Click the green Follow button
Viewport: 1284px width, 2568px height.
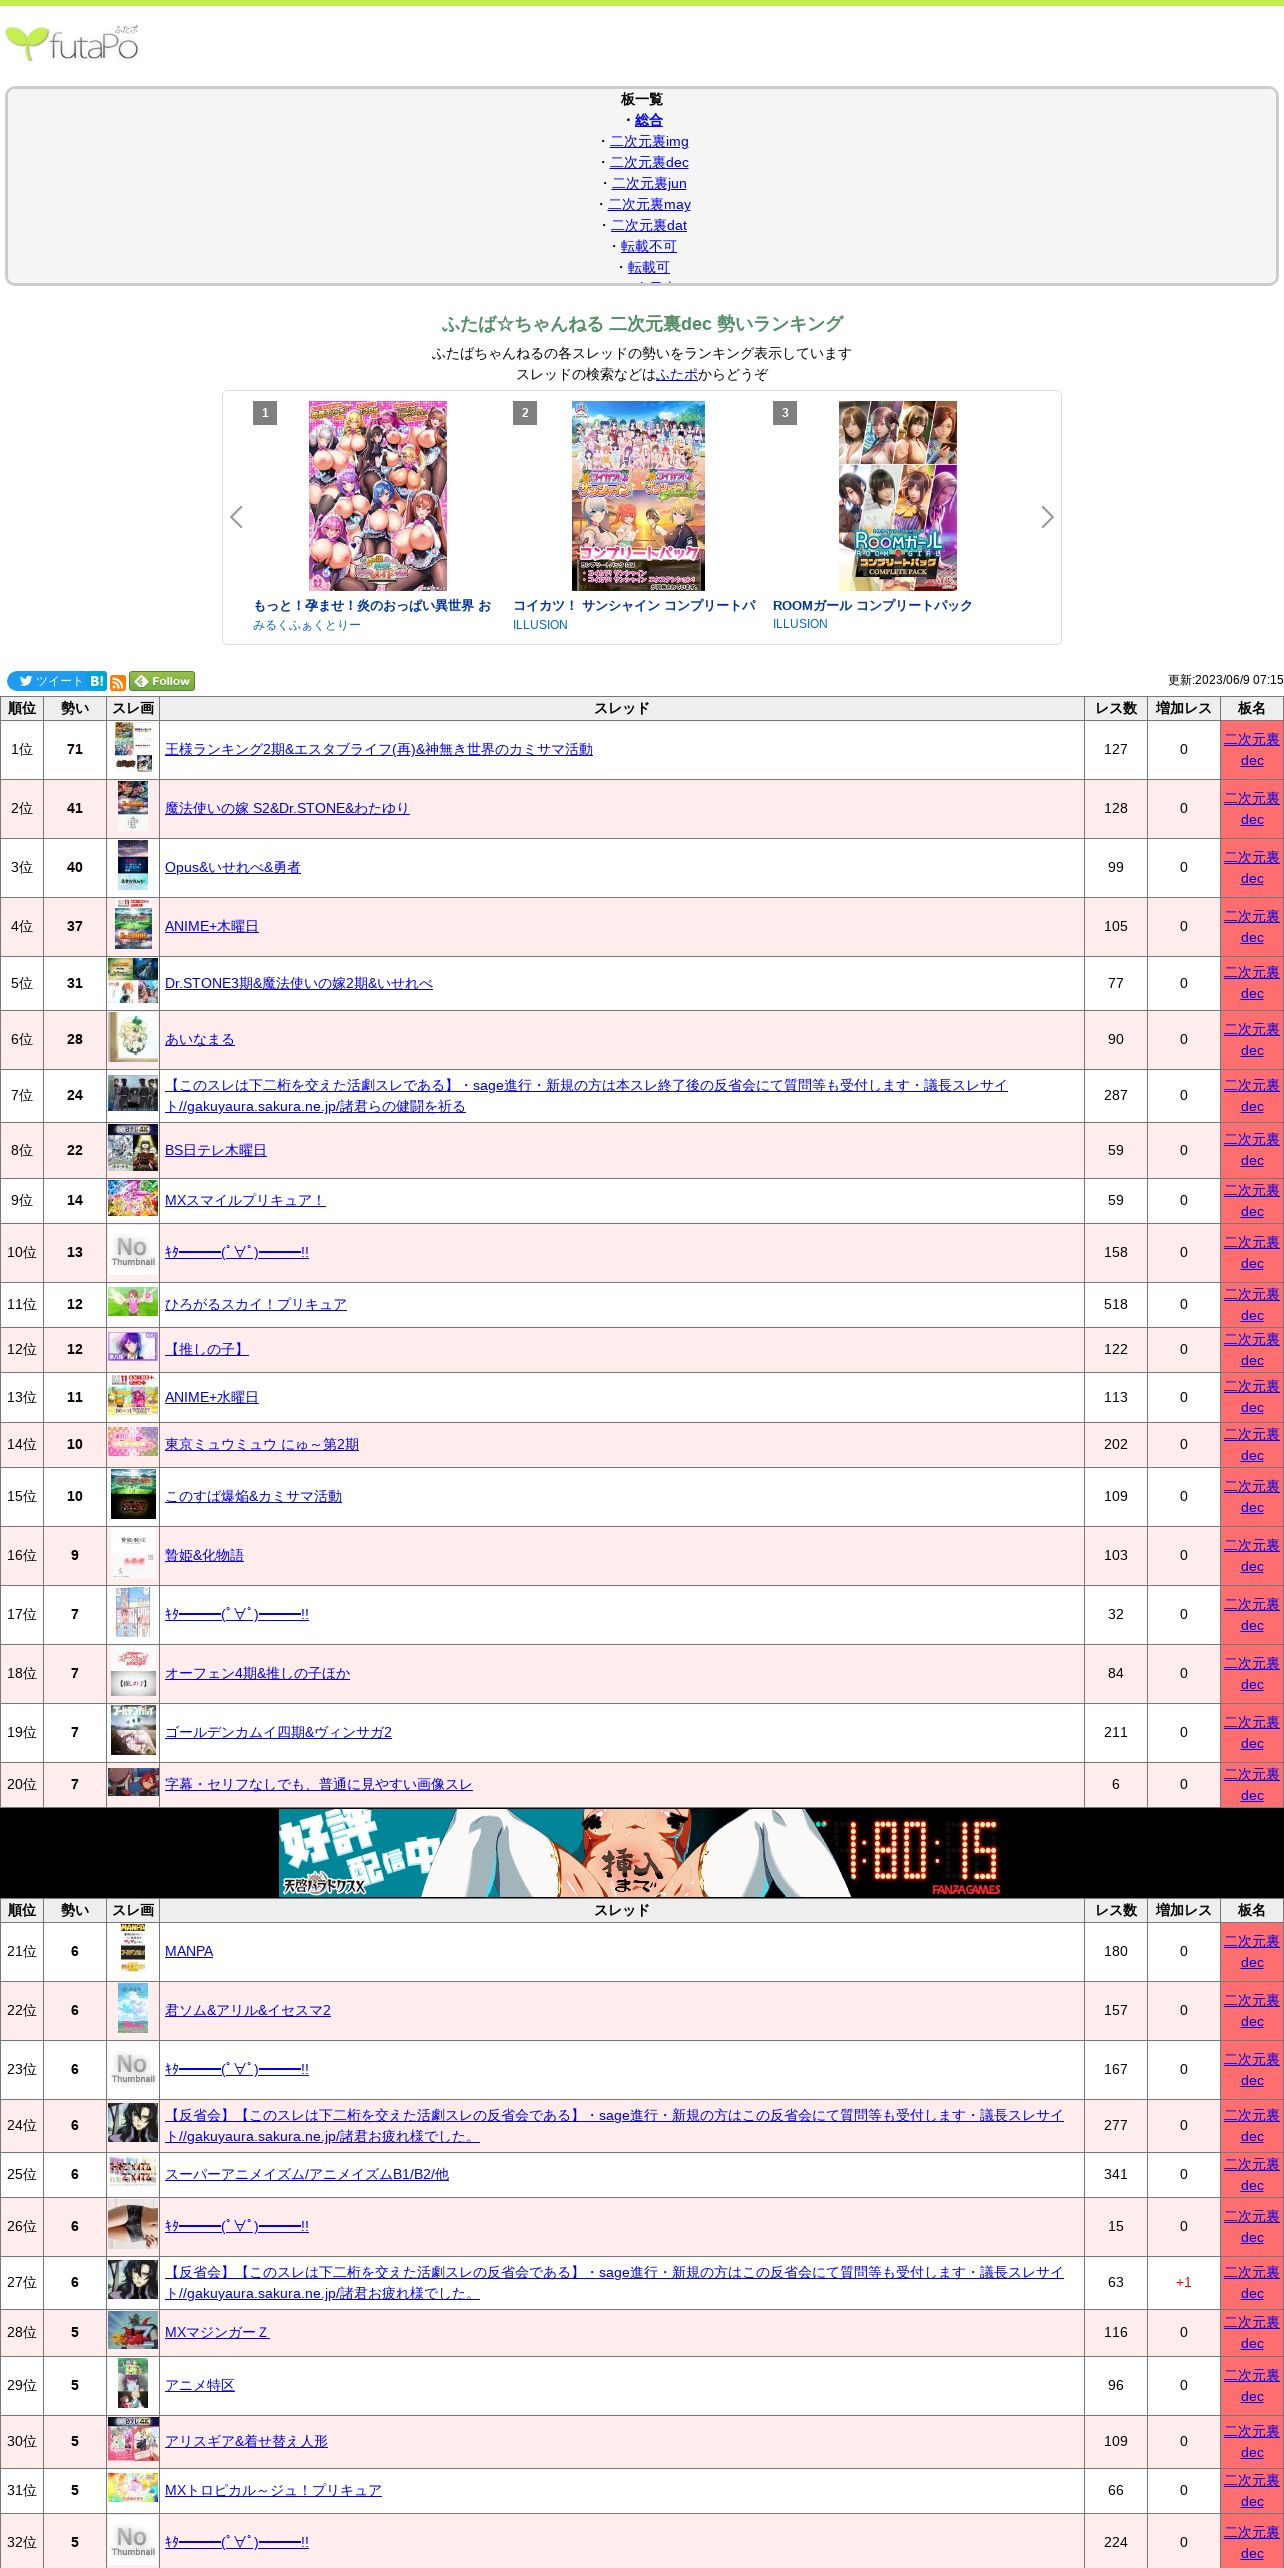162,681
